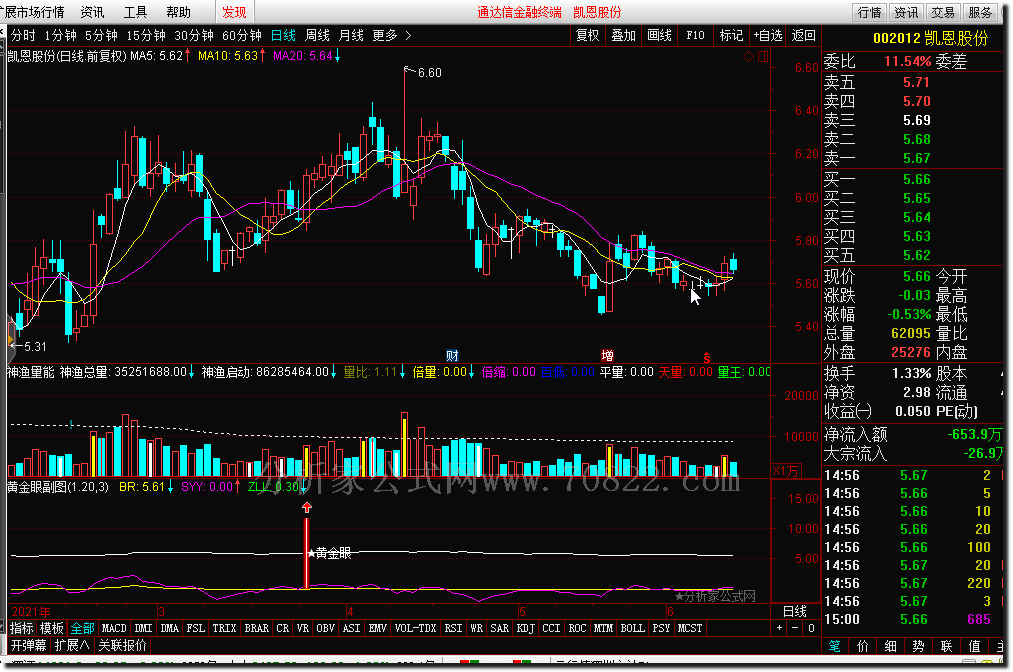Image resolution: width=1013 pixels, height=672 pixels.
Task: Select the 1分钟 period
Action: point(60,36)
